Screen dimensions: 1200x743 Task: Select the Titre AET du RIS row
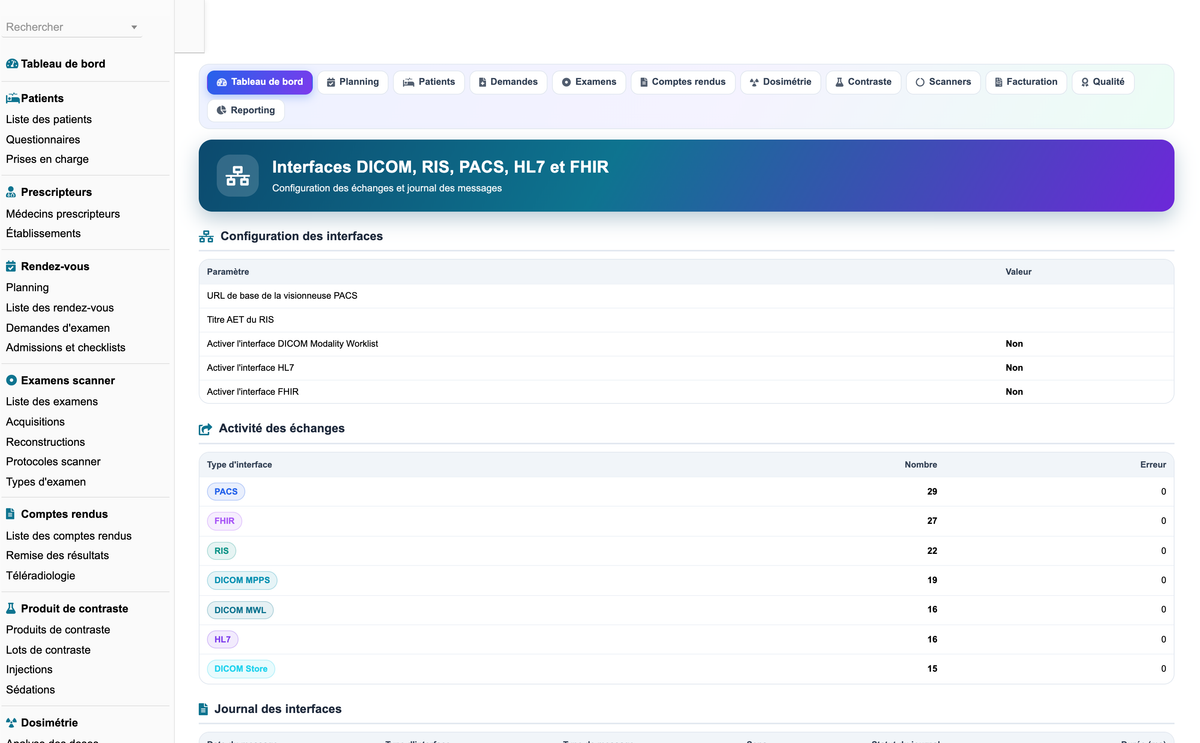click(686, 320)
